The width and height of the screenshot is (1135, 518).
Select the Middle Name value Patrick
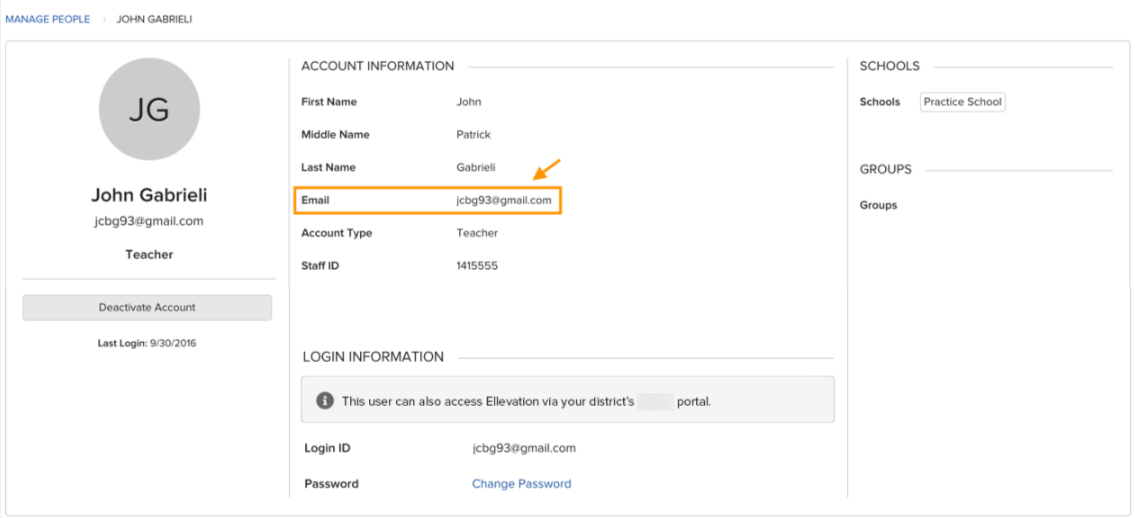tap(473, 135)
